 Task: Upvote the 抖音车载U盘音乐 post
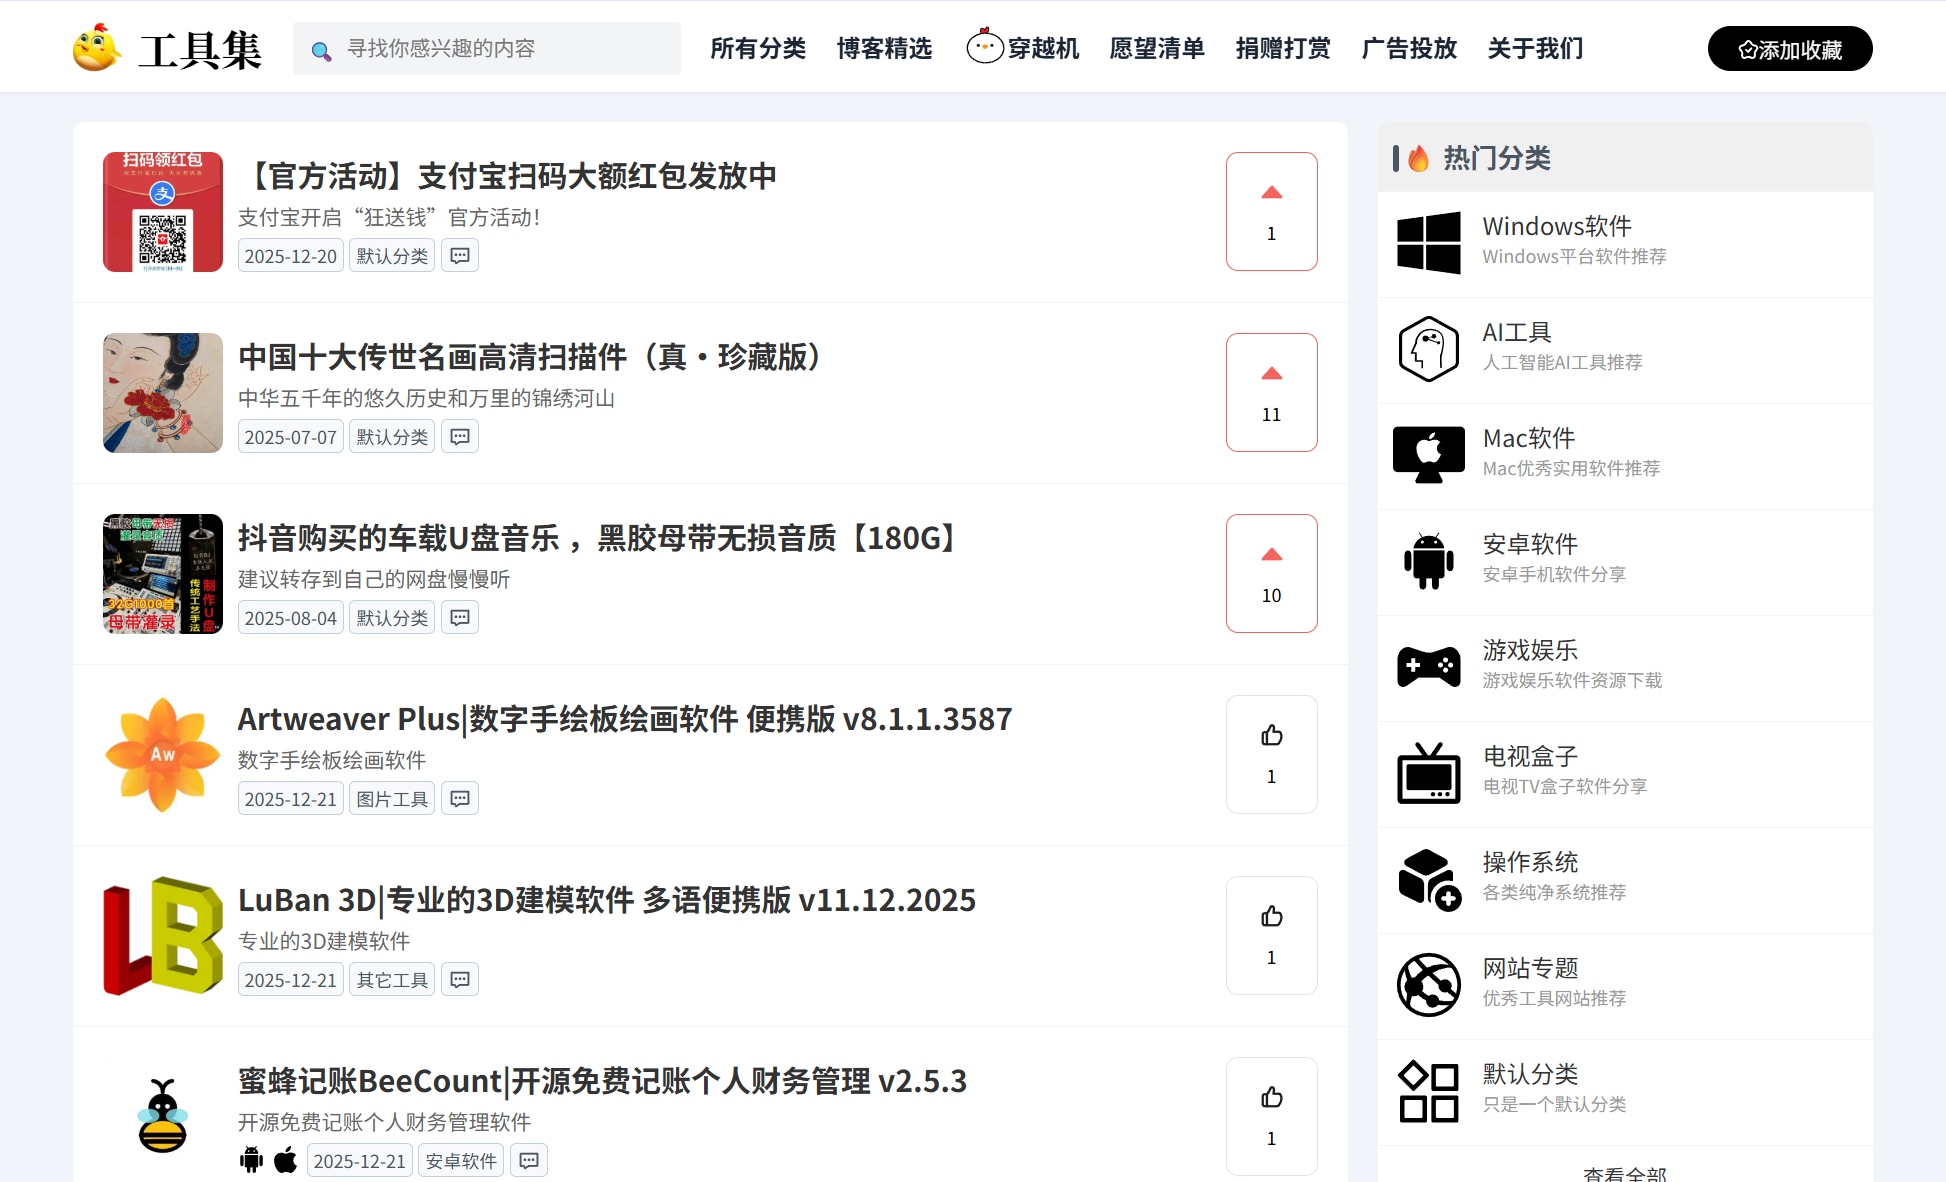(1271, 573)
